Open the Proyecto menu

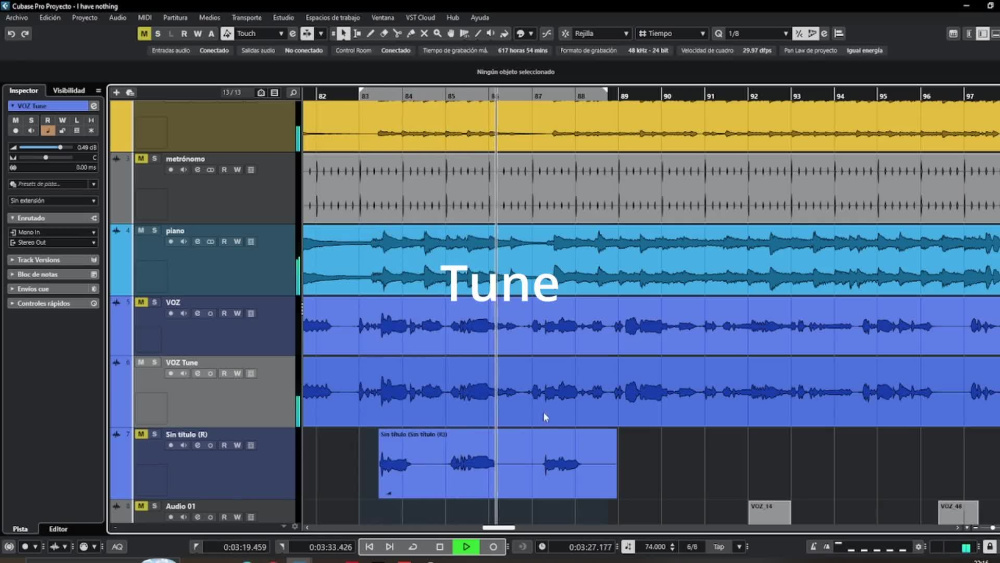[x=85, y=18]
